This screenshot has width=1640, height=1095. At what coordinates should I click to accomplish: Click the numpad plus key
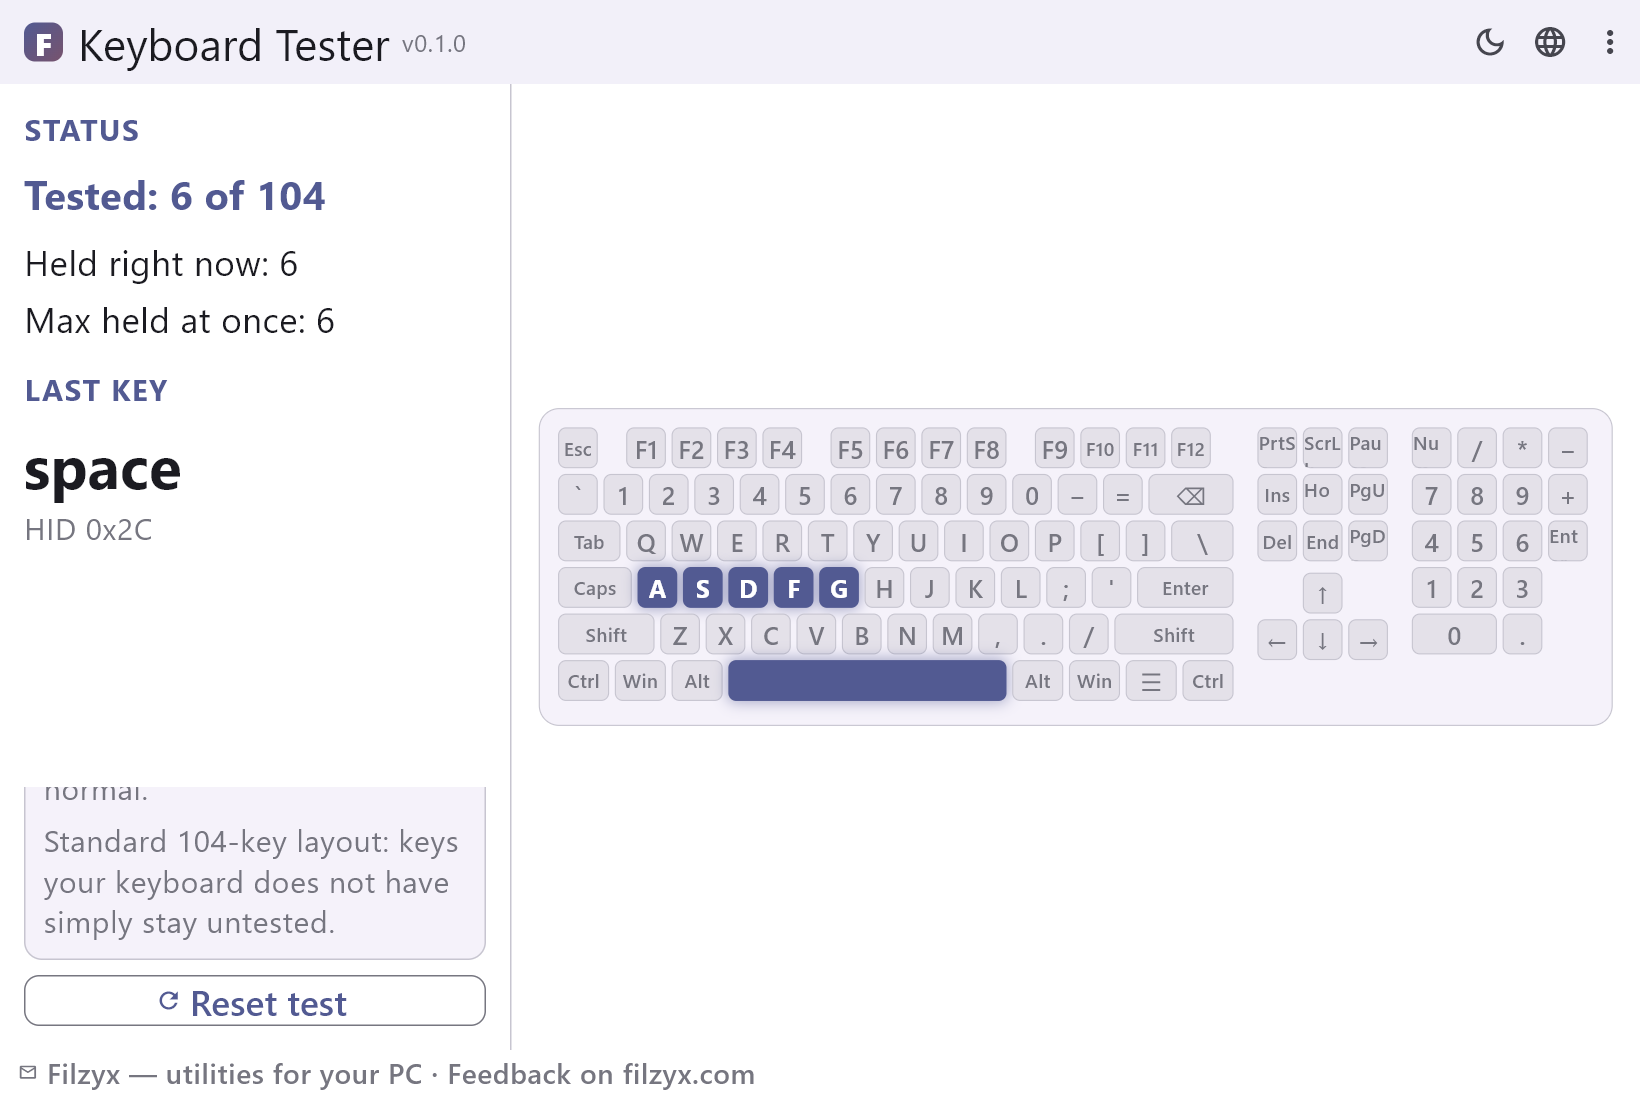[1567, 495]
